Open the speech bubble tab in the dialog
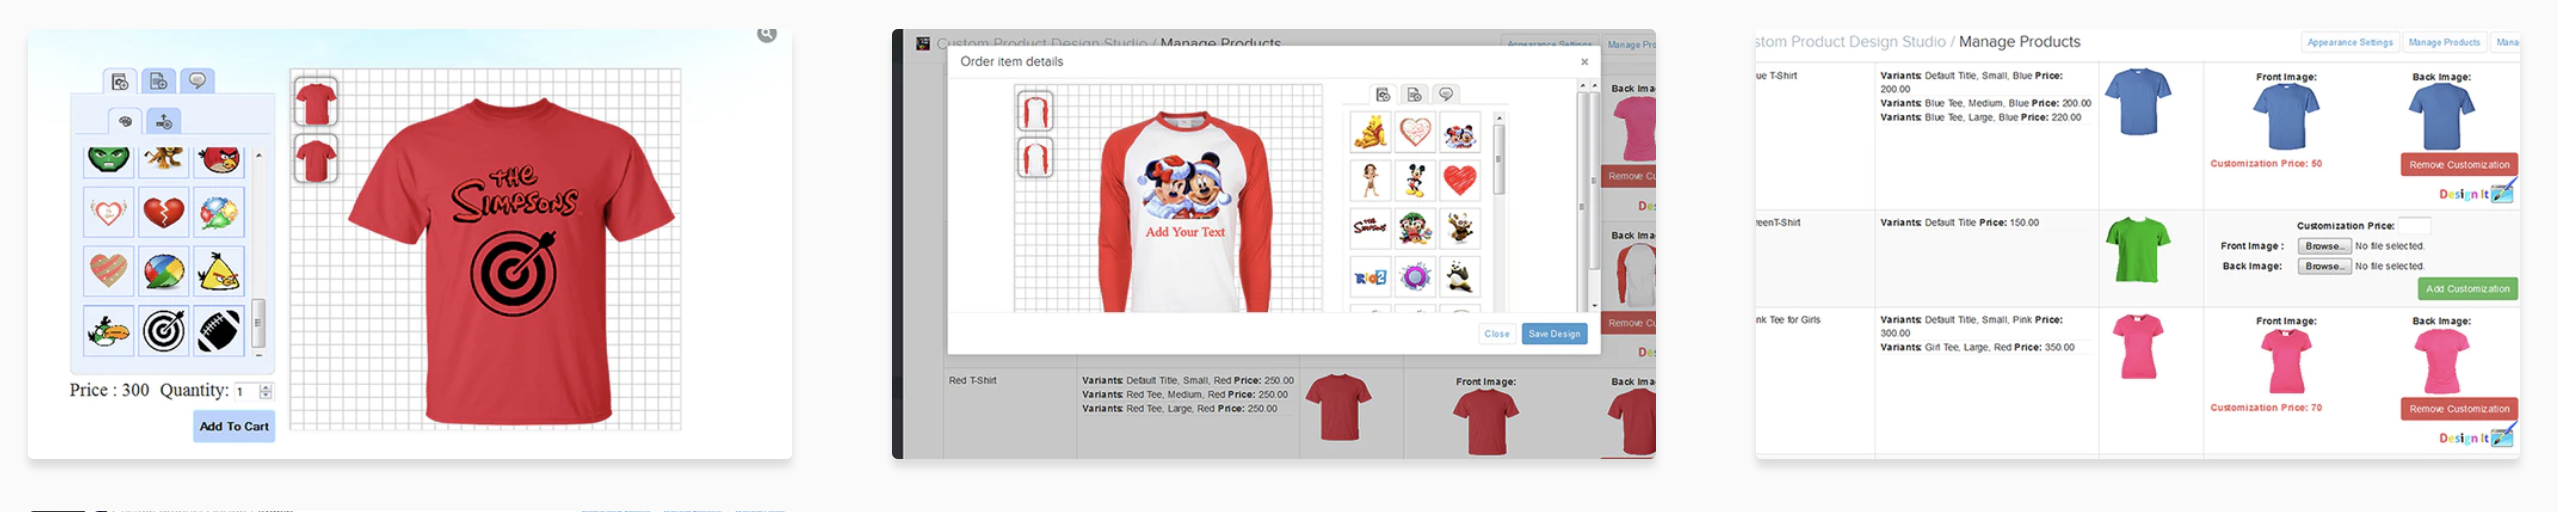 (1446, 95)
